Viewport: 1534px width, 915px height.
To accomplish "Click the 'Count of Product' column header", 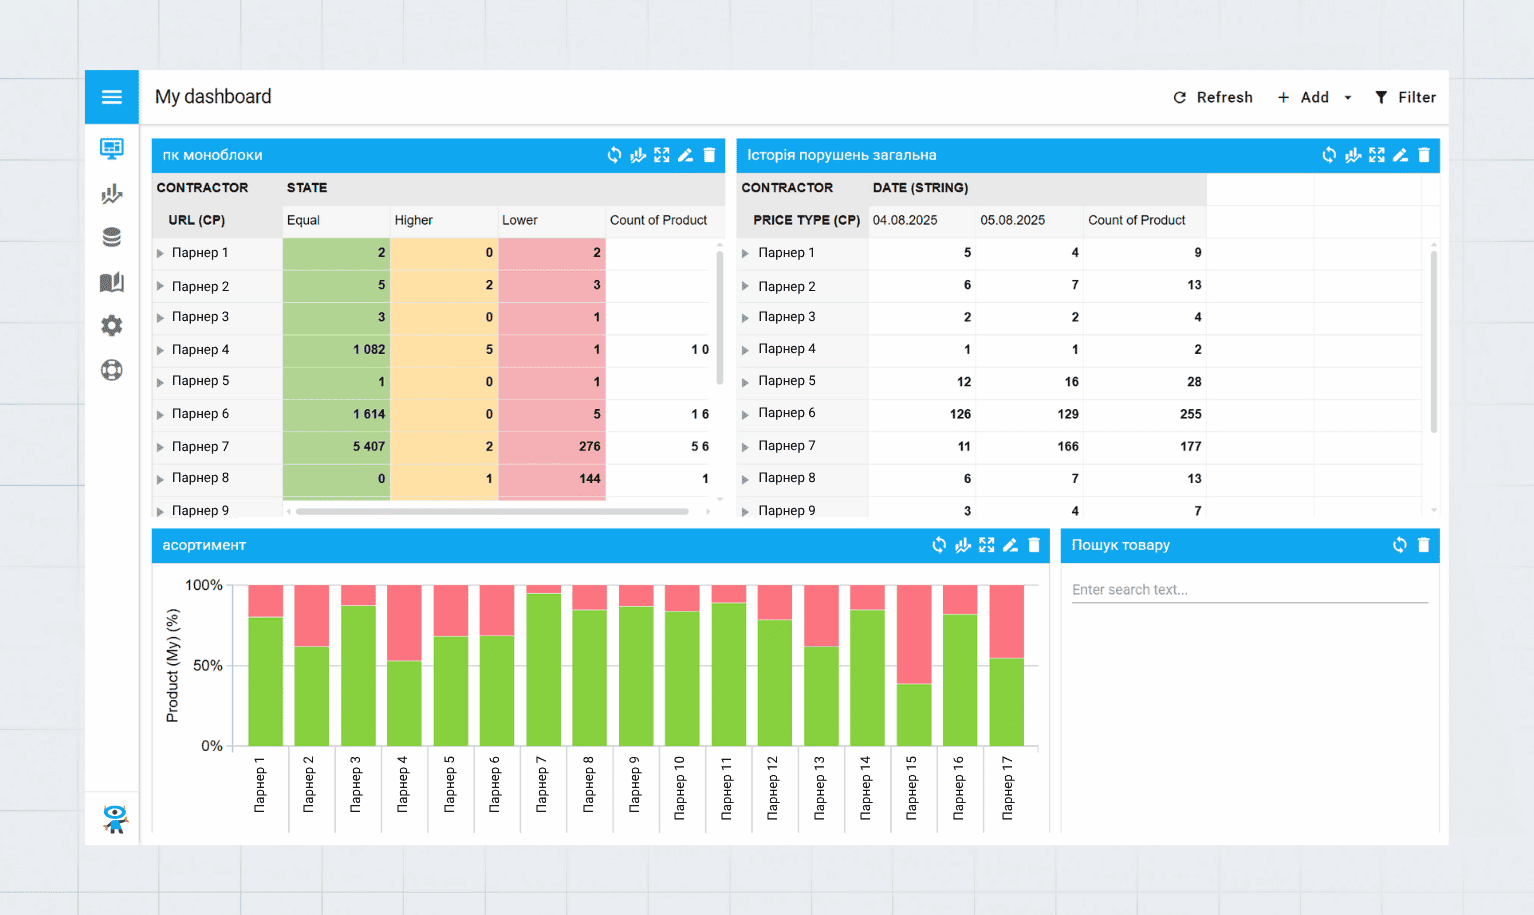I will 658,220.
